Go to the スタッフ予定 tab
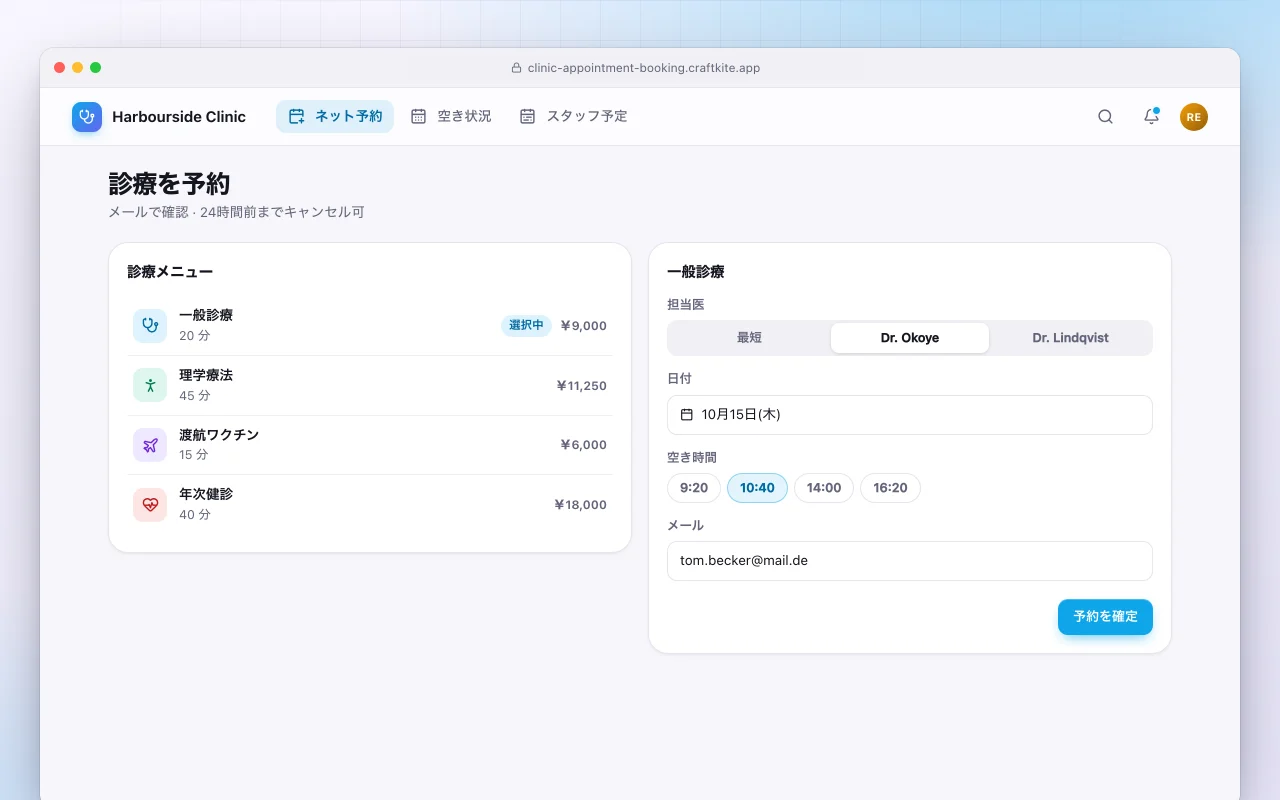Image resolution: width=1280 pixels, height=800 pixels. click(574, 116)
